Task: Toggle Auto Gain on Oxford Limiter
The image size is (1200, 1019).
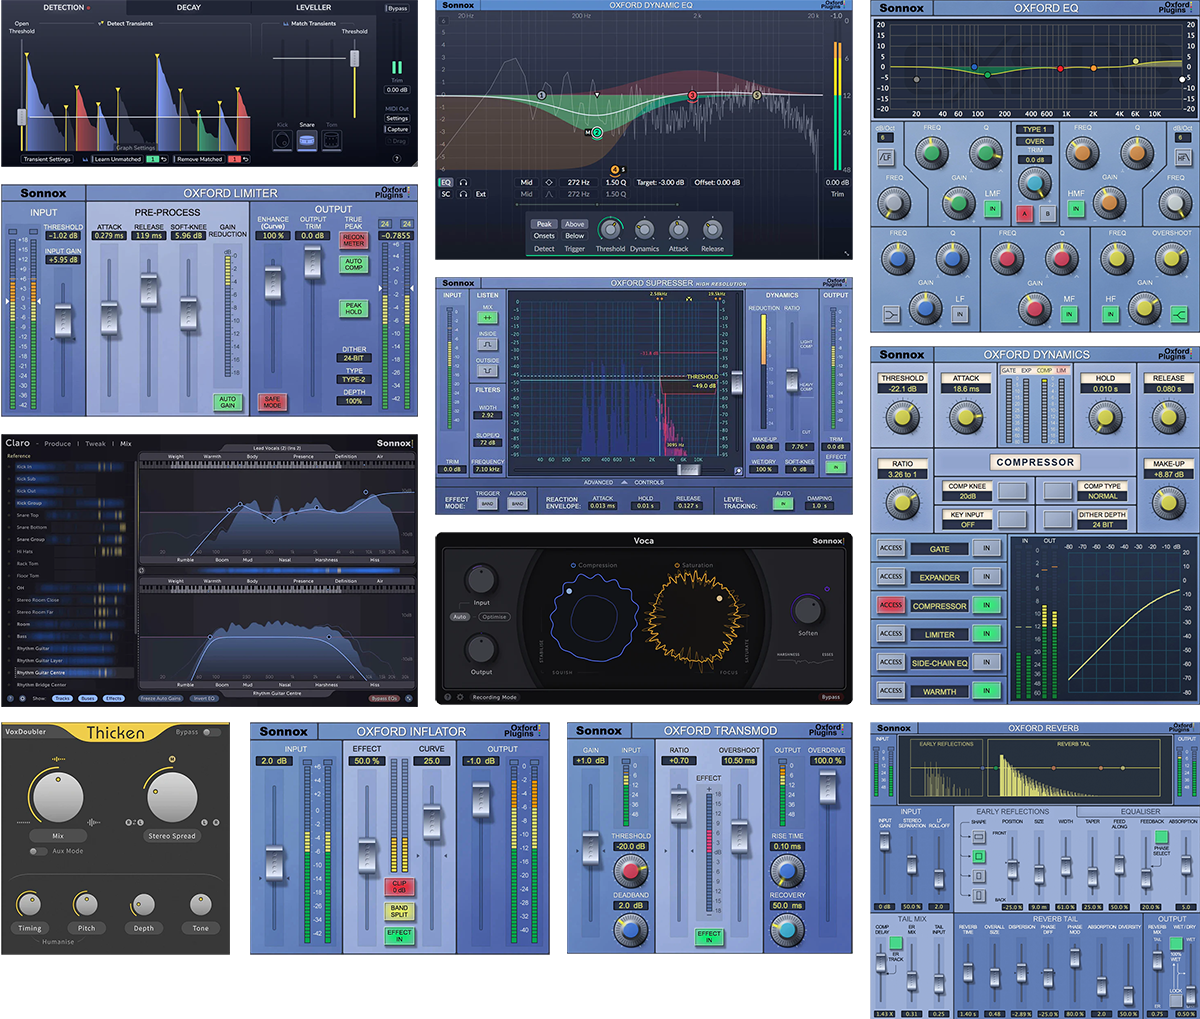Action: pos(227,402)
